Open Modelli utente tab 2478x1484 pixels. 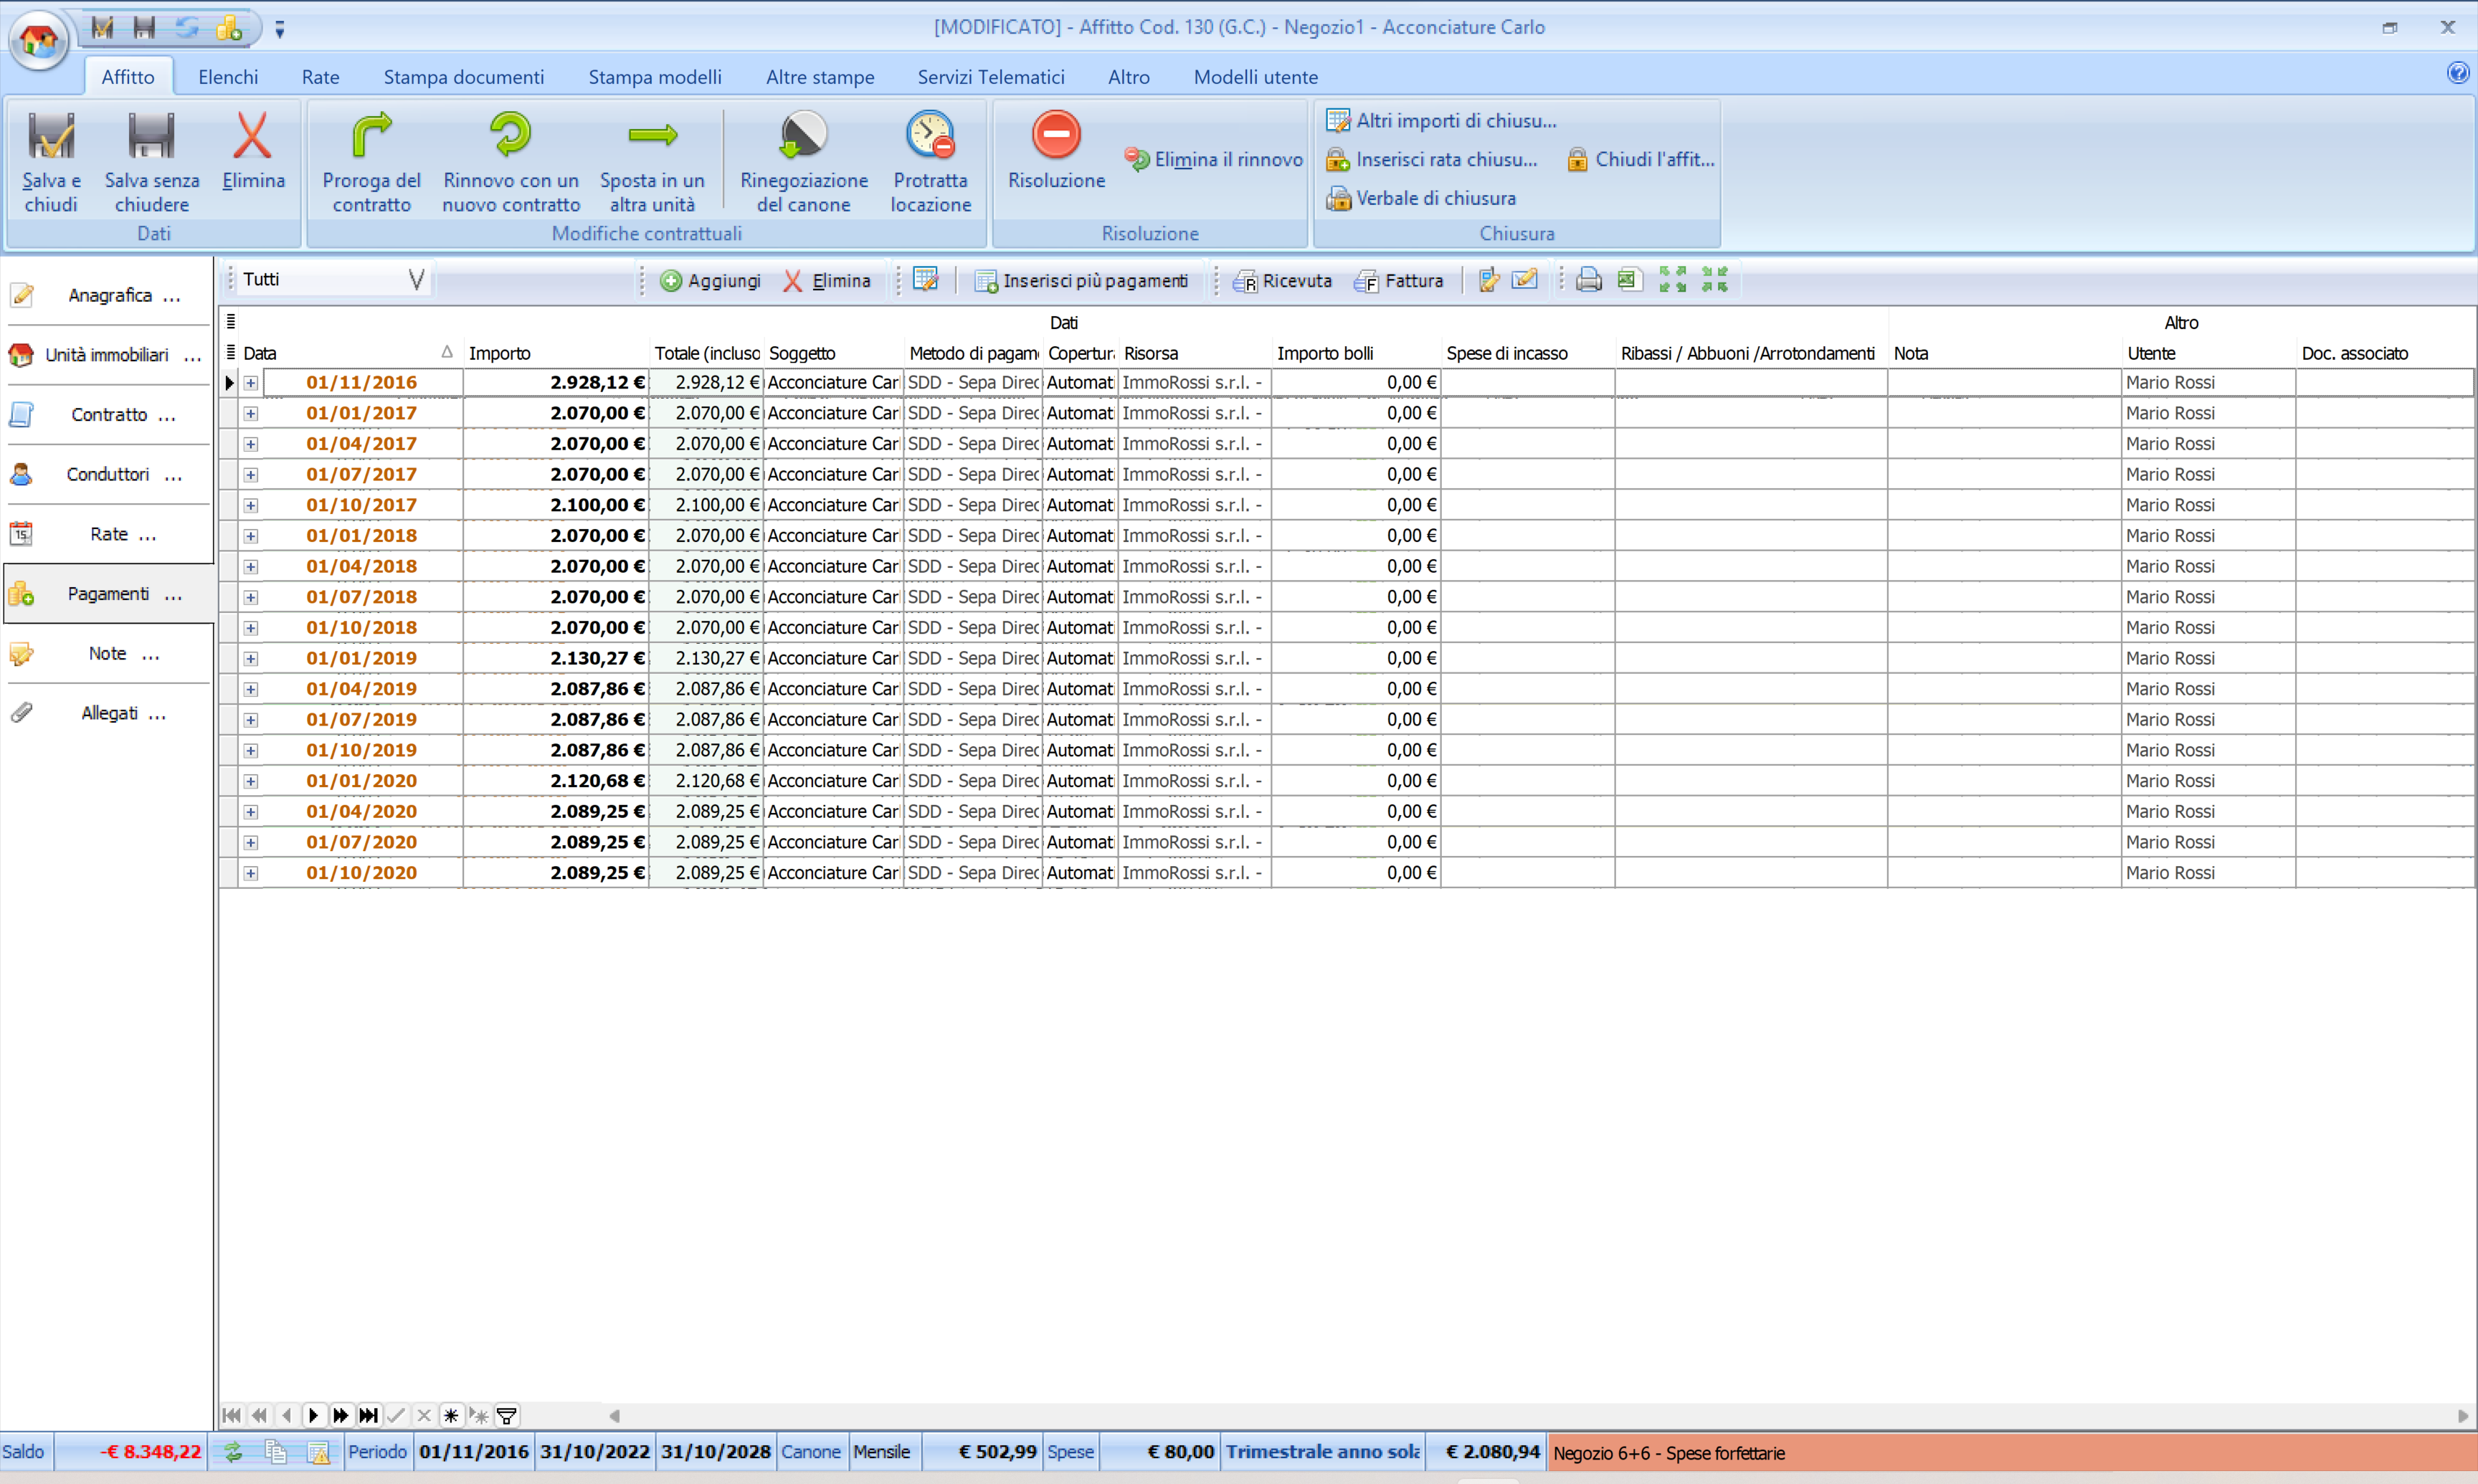point(1255,77)
